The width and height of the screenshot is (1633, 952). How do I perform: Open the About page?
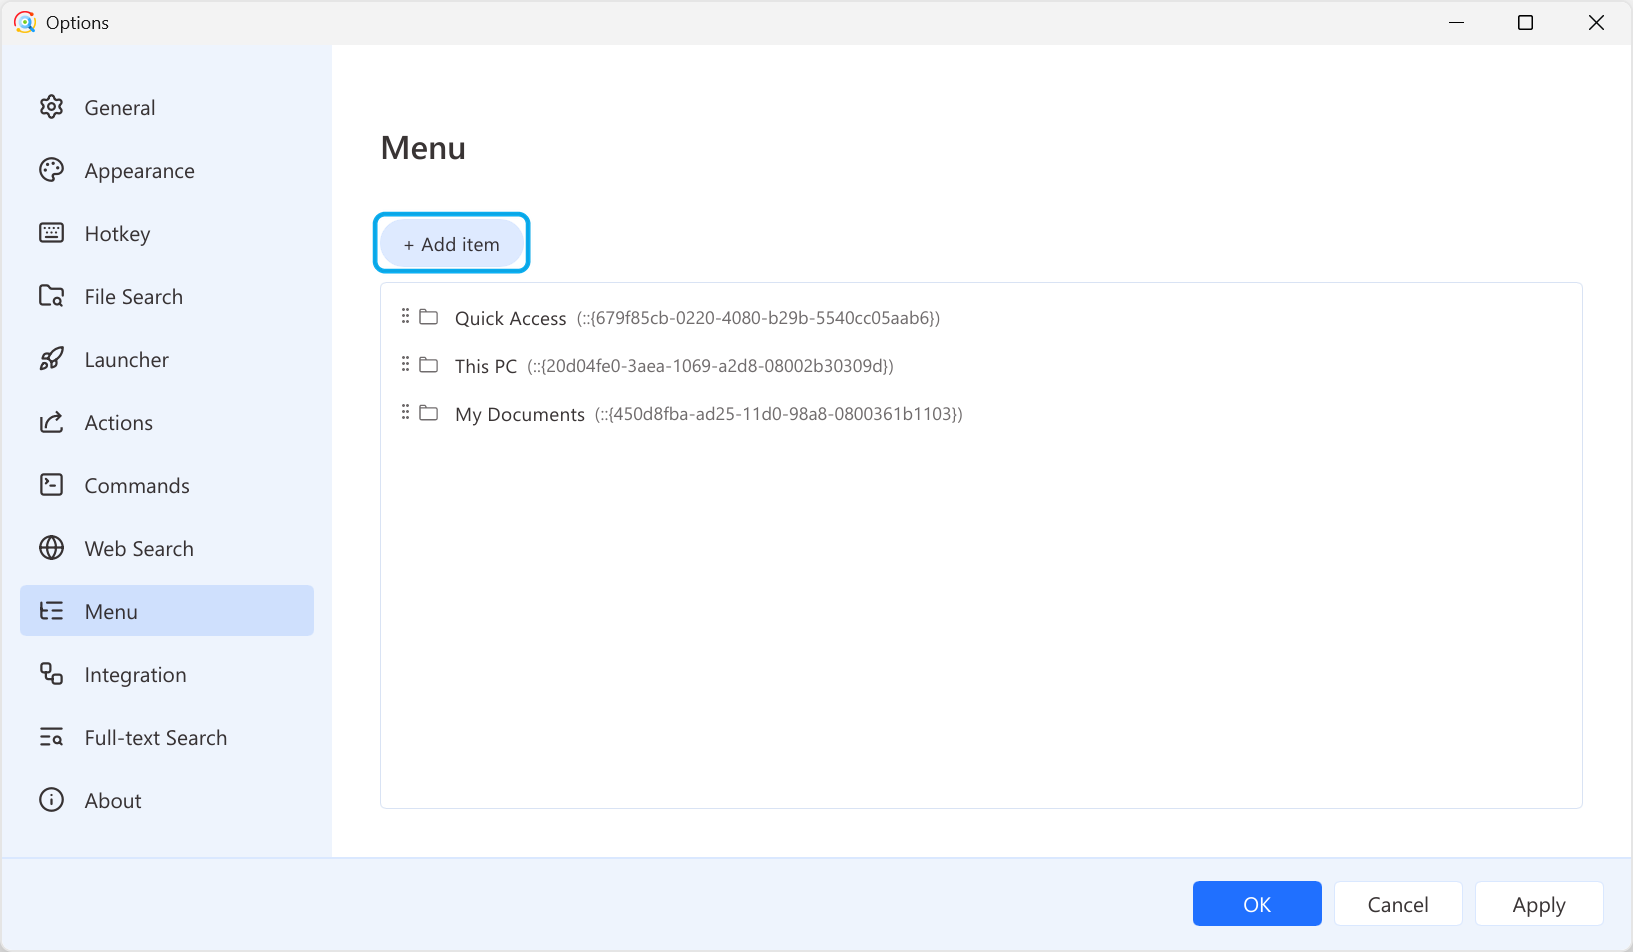167,800
